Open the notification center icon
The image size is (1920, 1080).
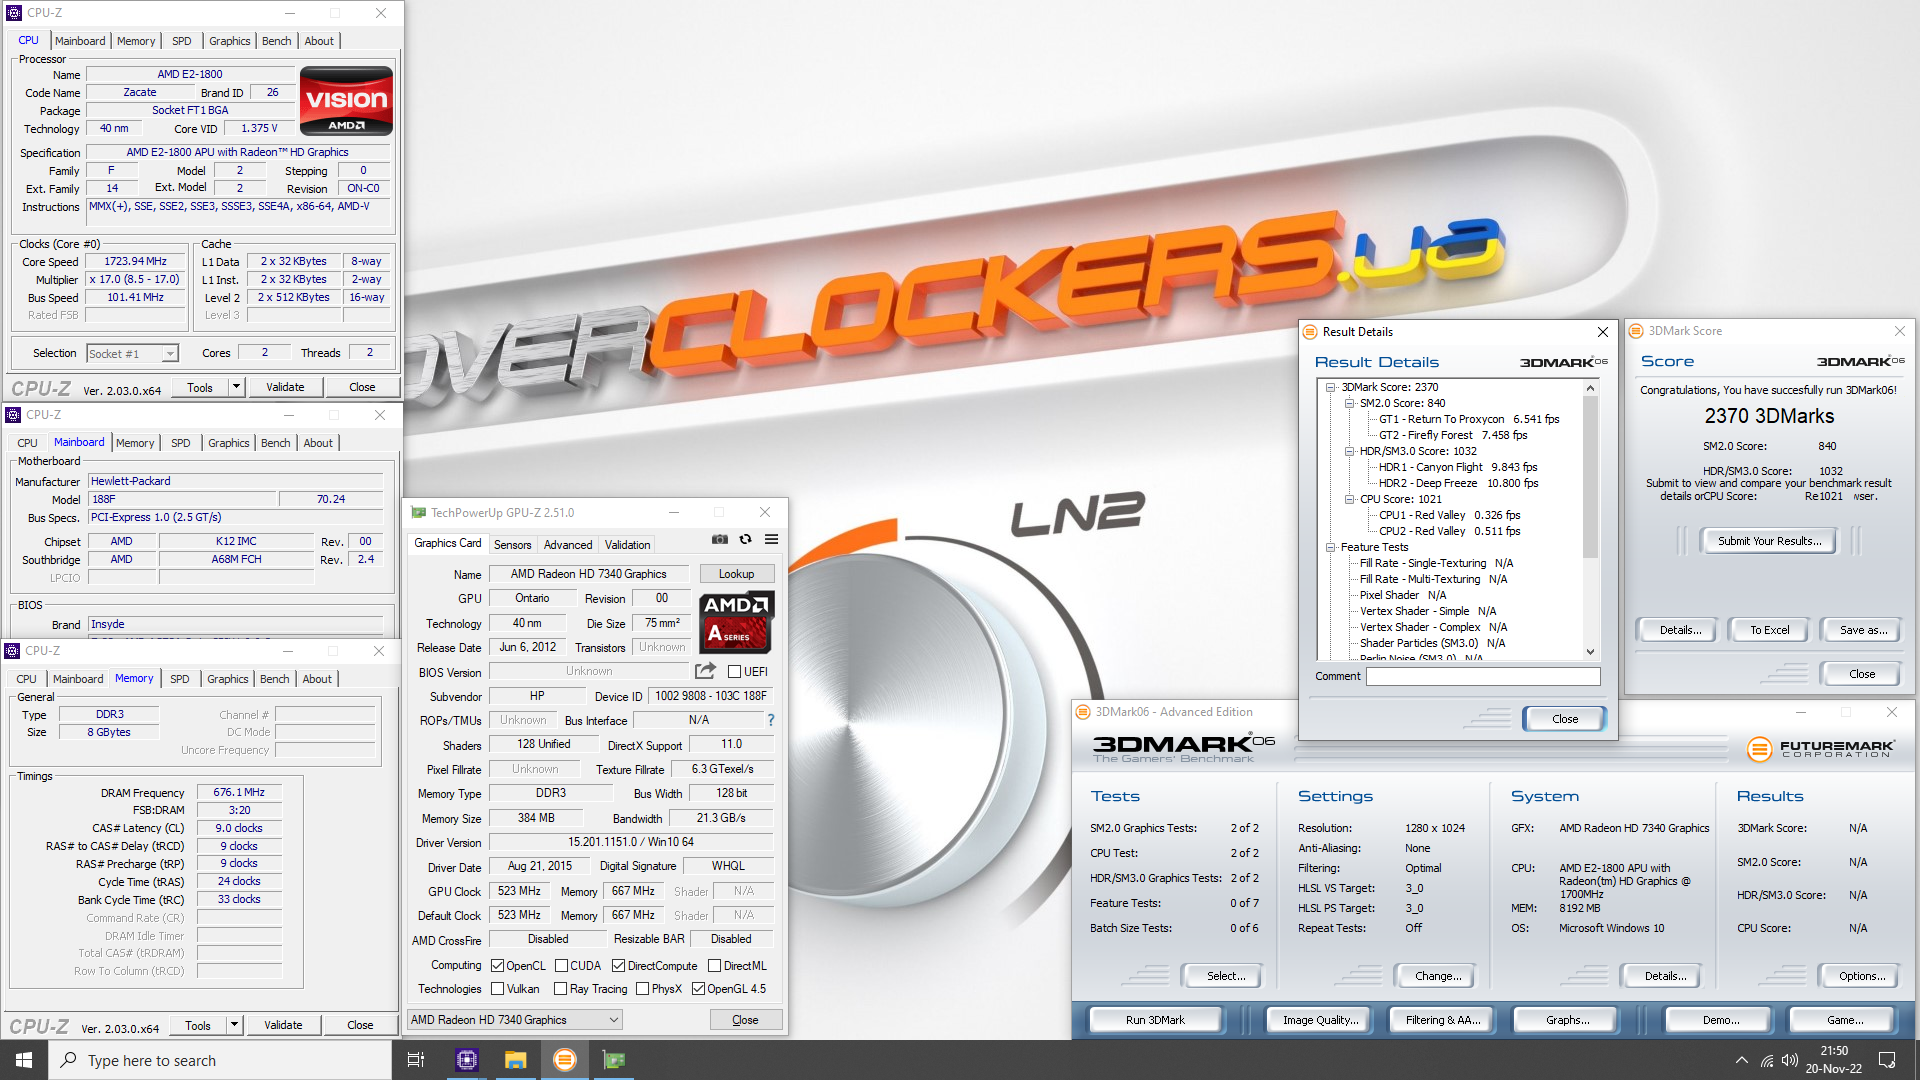[x=1887, y=1060]
